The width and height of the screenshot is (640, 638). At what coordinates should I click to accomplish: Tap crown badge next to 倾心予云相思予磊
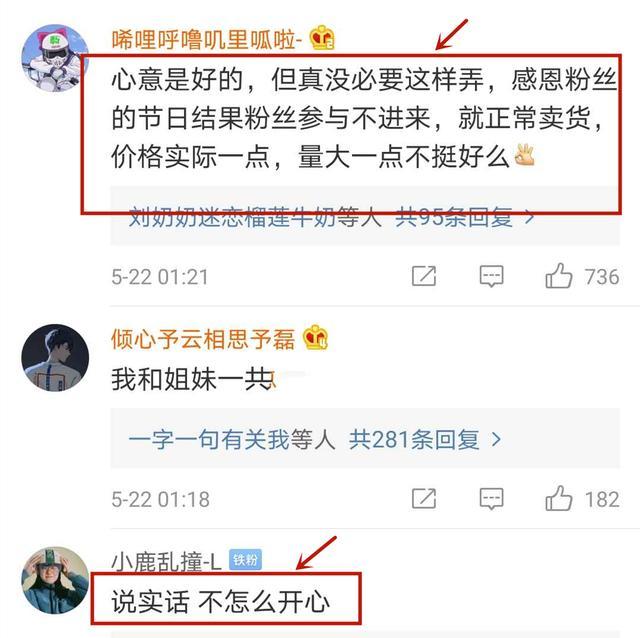tap(315, 338)
